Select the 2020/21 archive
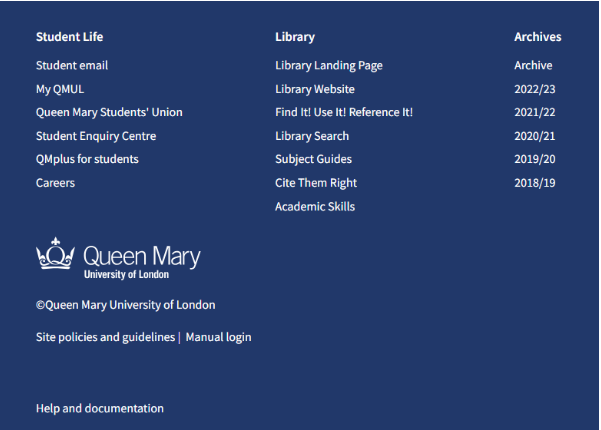Image resolution: width=601 pixels, height=430 pixels. tap(535, 136)
